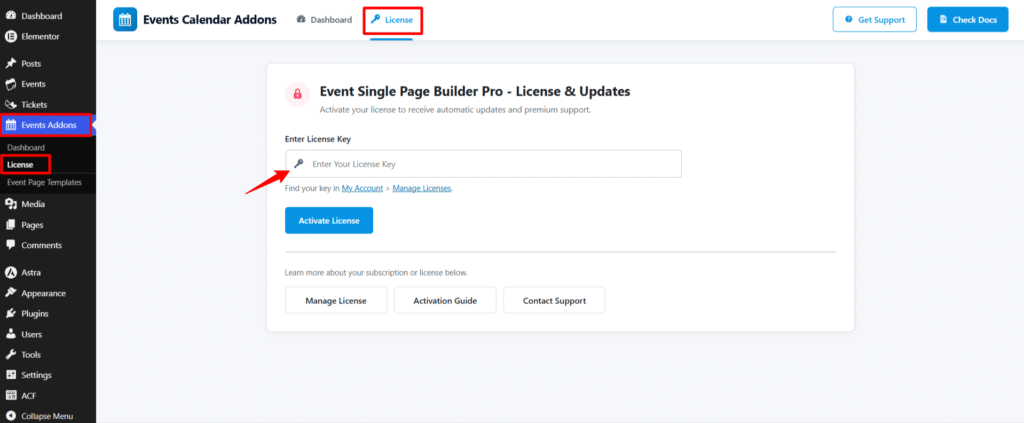This screenshot has height=423, width=1024.
Task: Click the Astra logo icon
Action: (10, 272)
